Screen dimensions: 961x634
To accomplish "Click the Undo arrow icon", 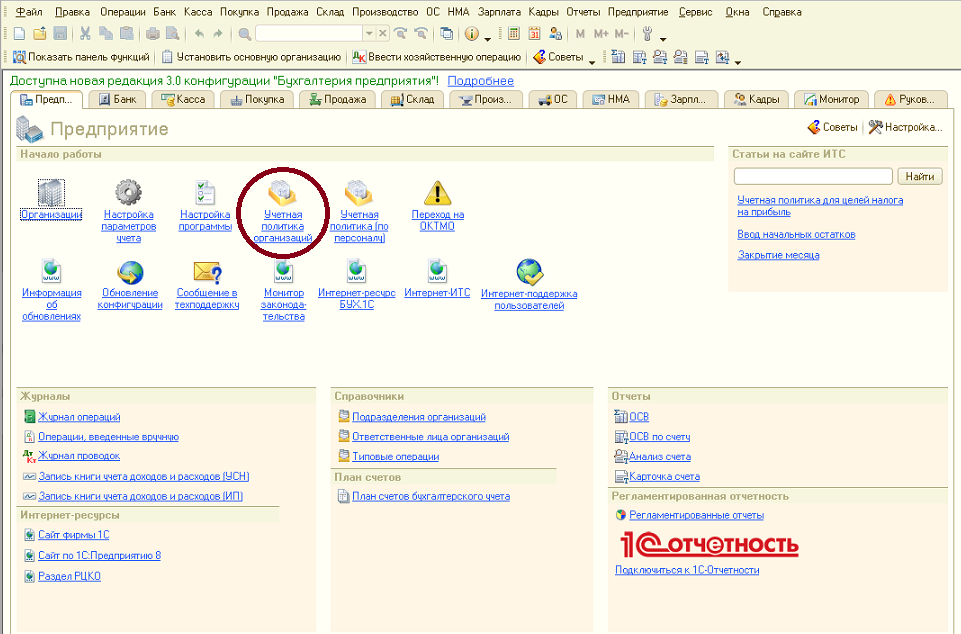I will 199,34.
